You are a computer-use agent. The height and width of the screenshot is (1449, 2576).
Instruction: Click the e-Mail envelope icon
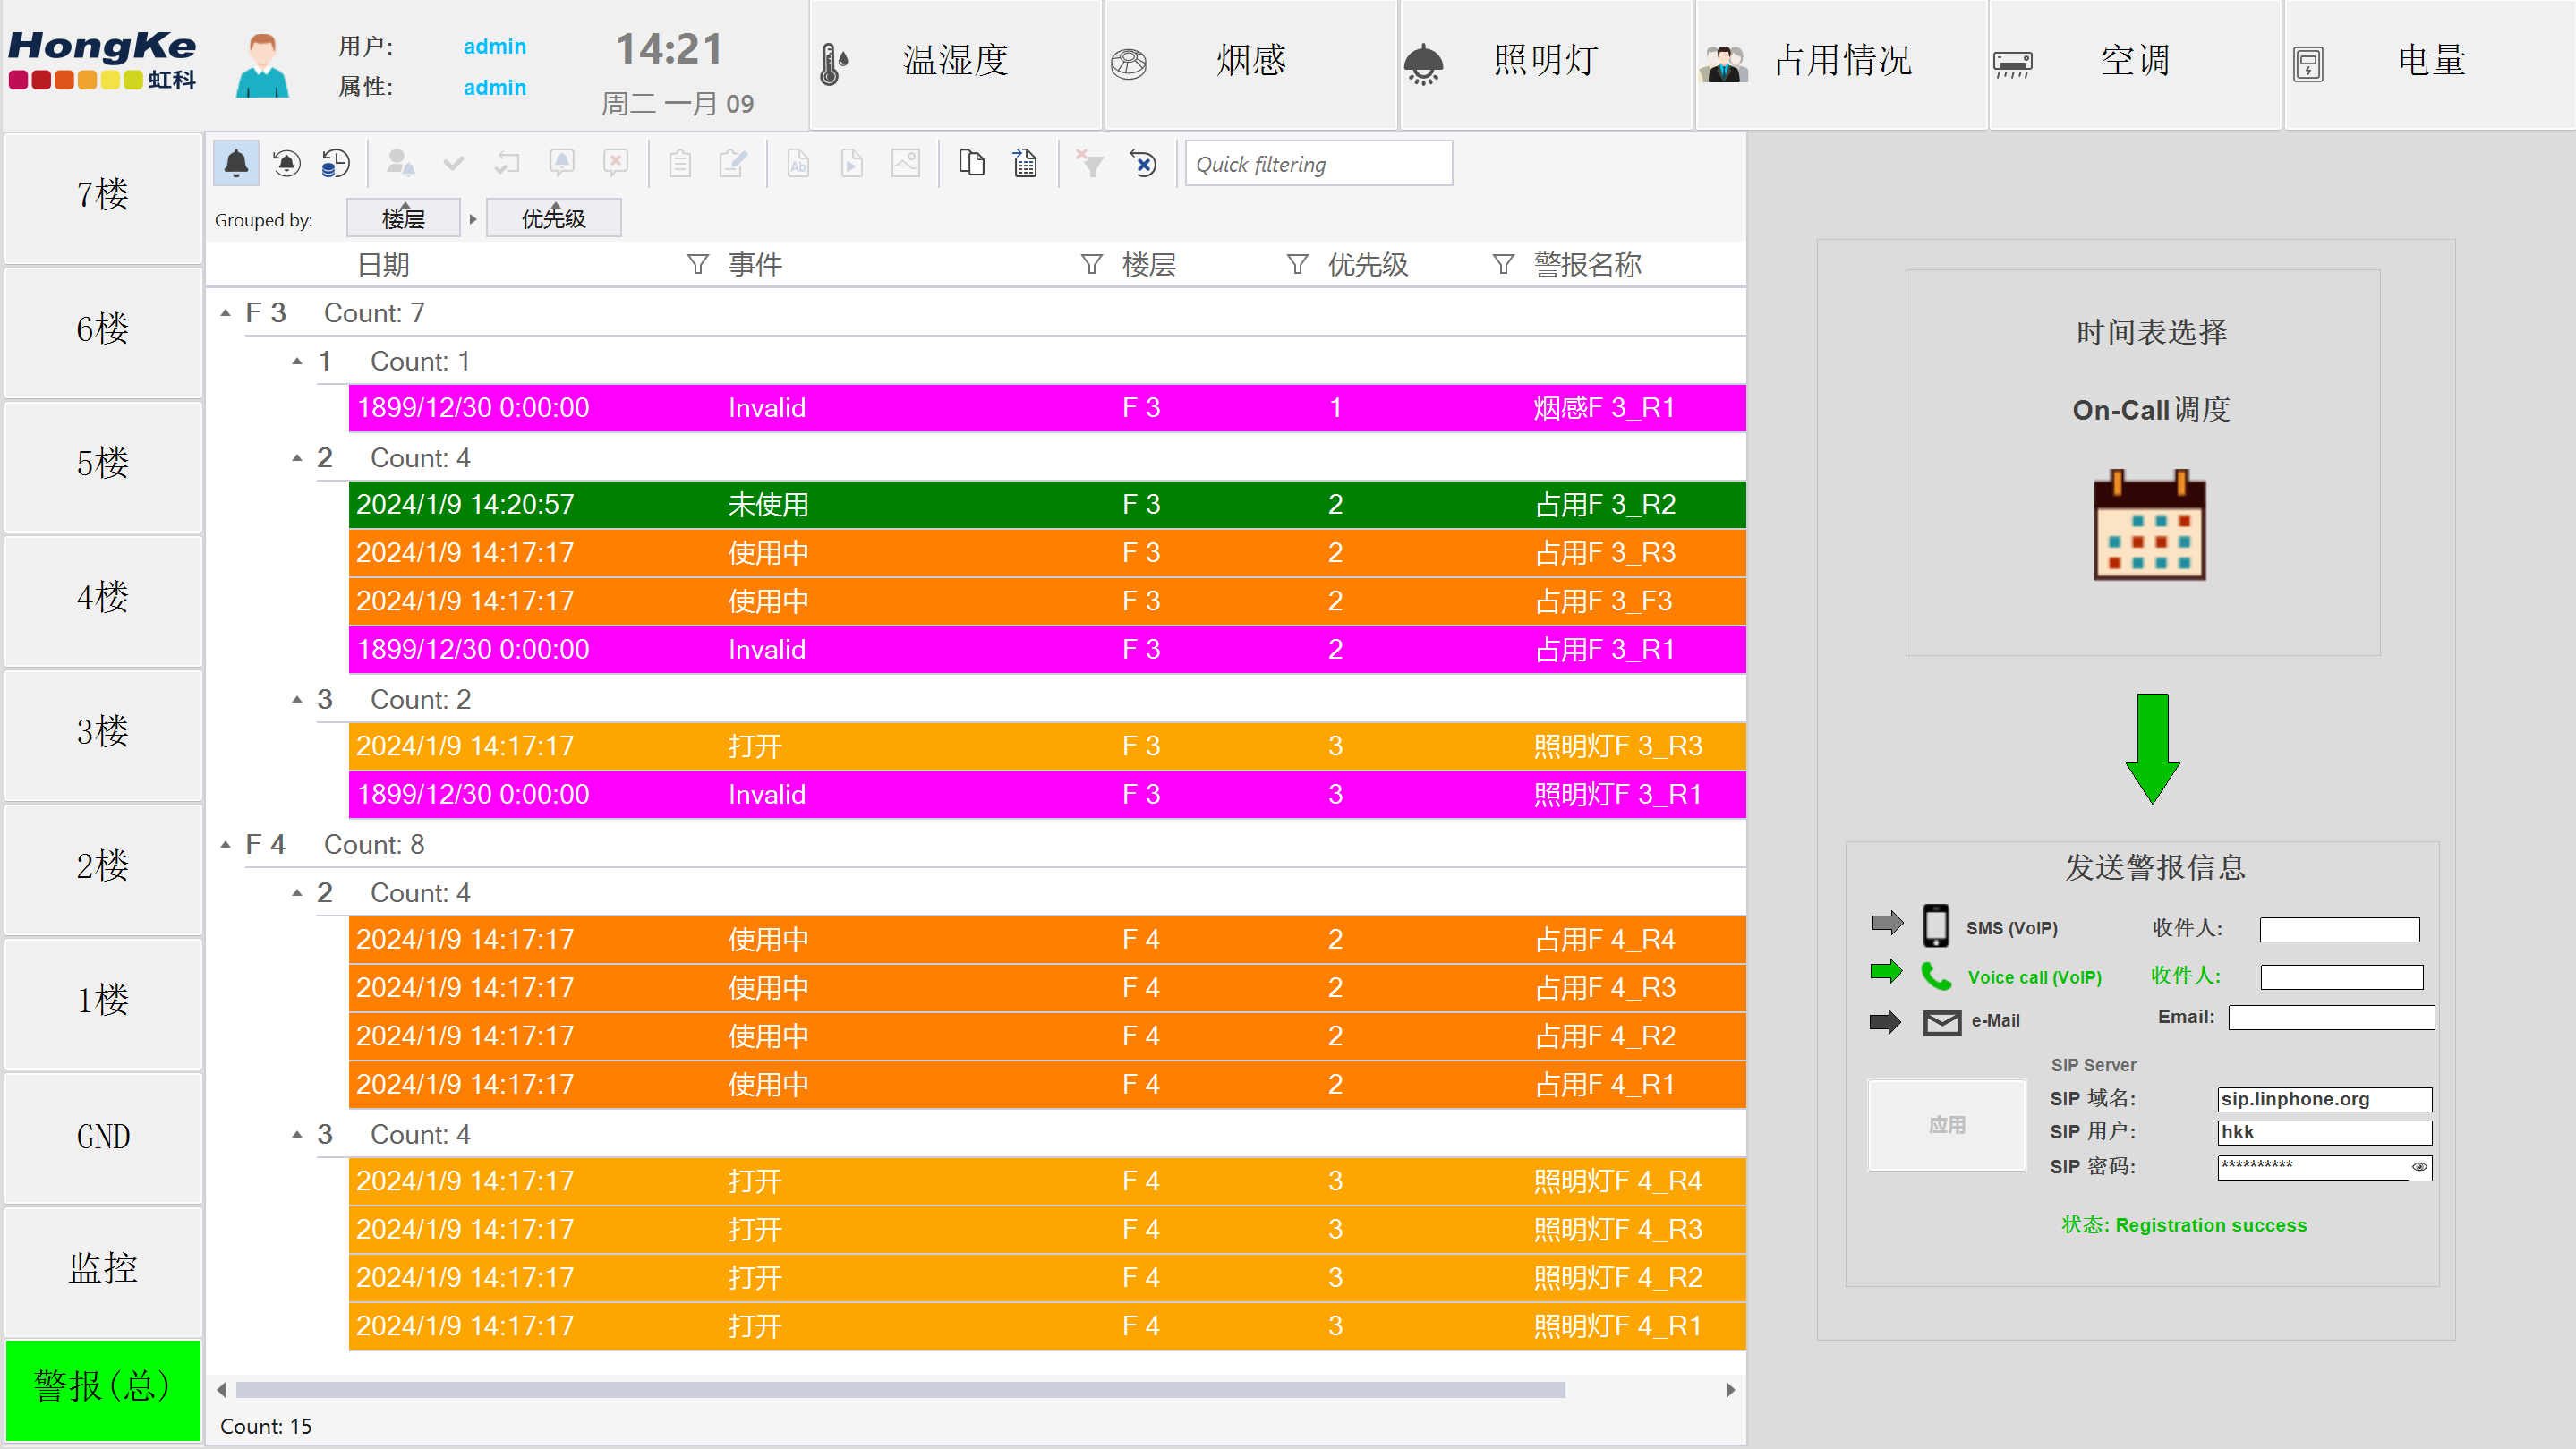pyautogui.click(x=1941, y=1021)
